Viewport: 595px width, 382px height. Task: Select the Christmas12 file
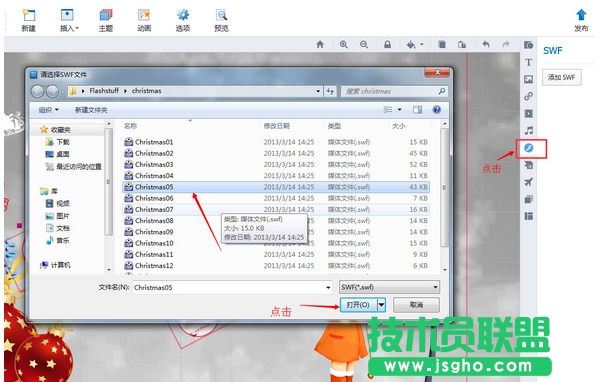[x=276, y=266]
